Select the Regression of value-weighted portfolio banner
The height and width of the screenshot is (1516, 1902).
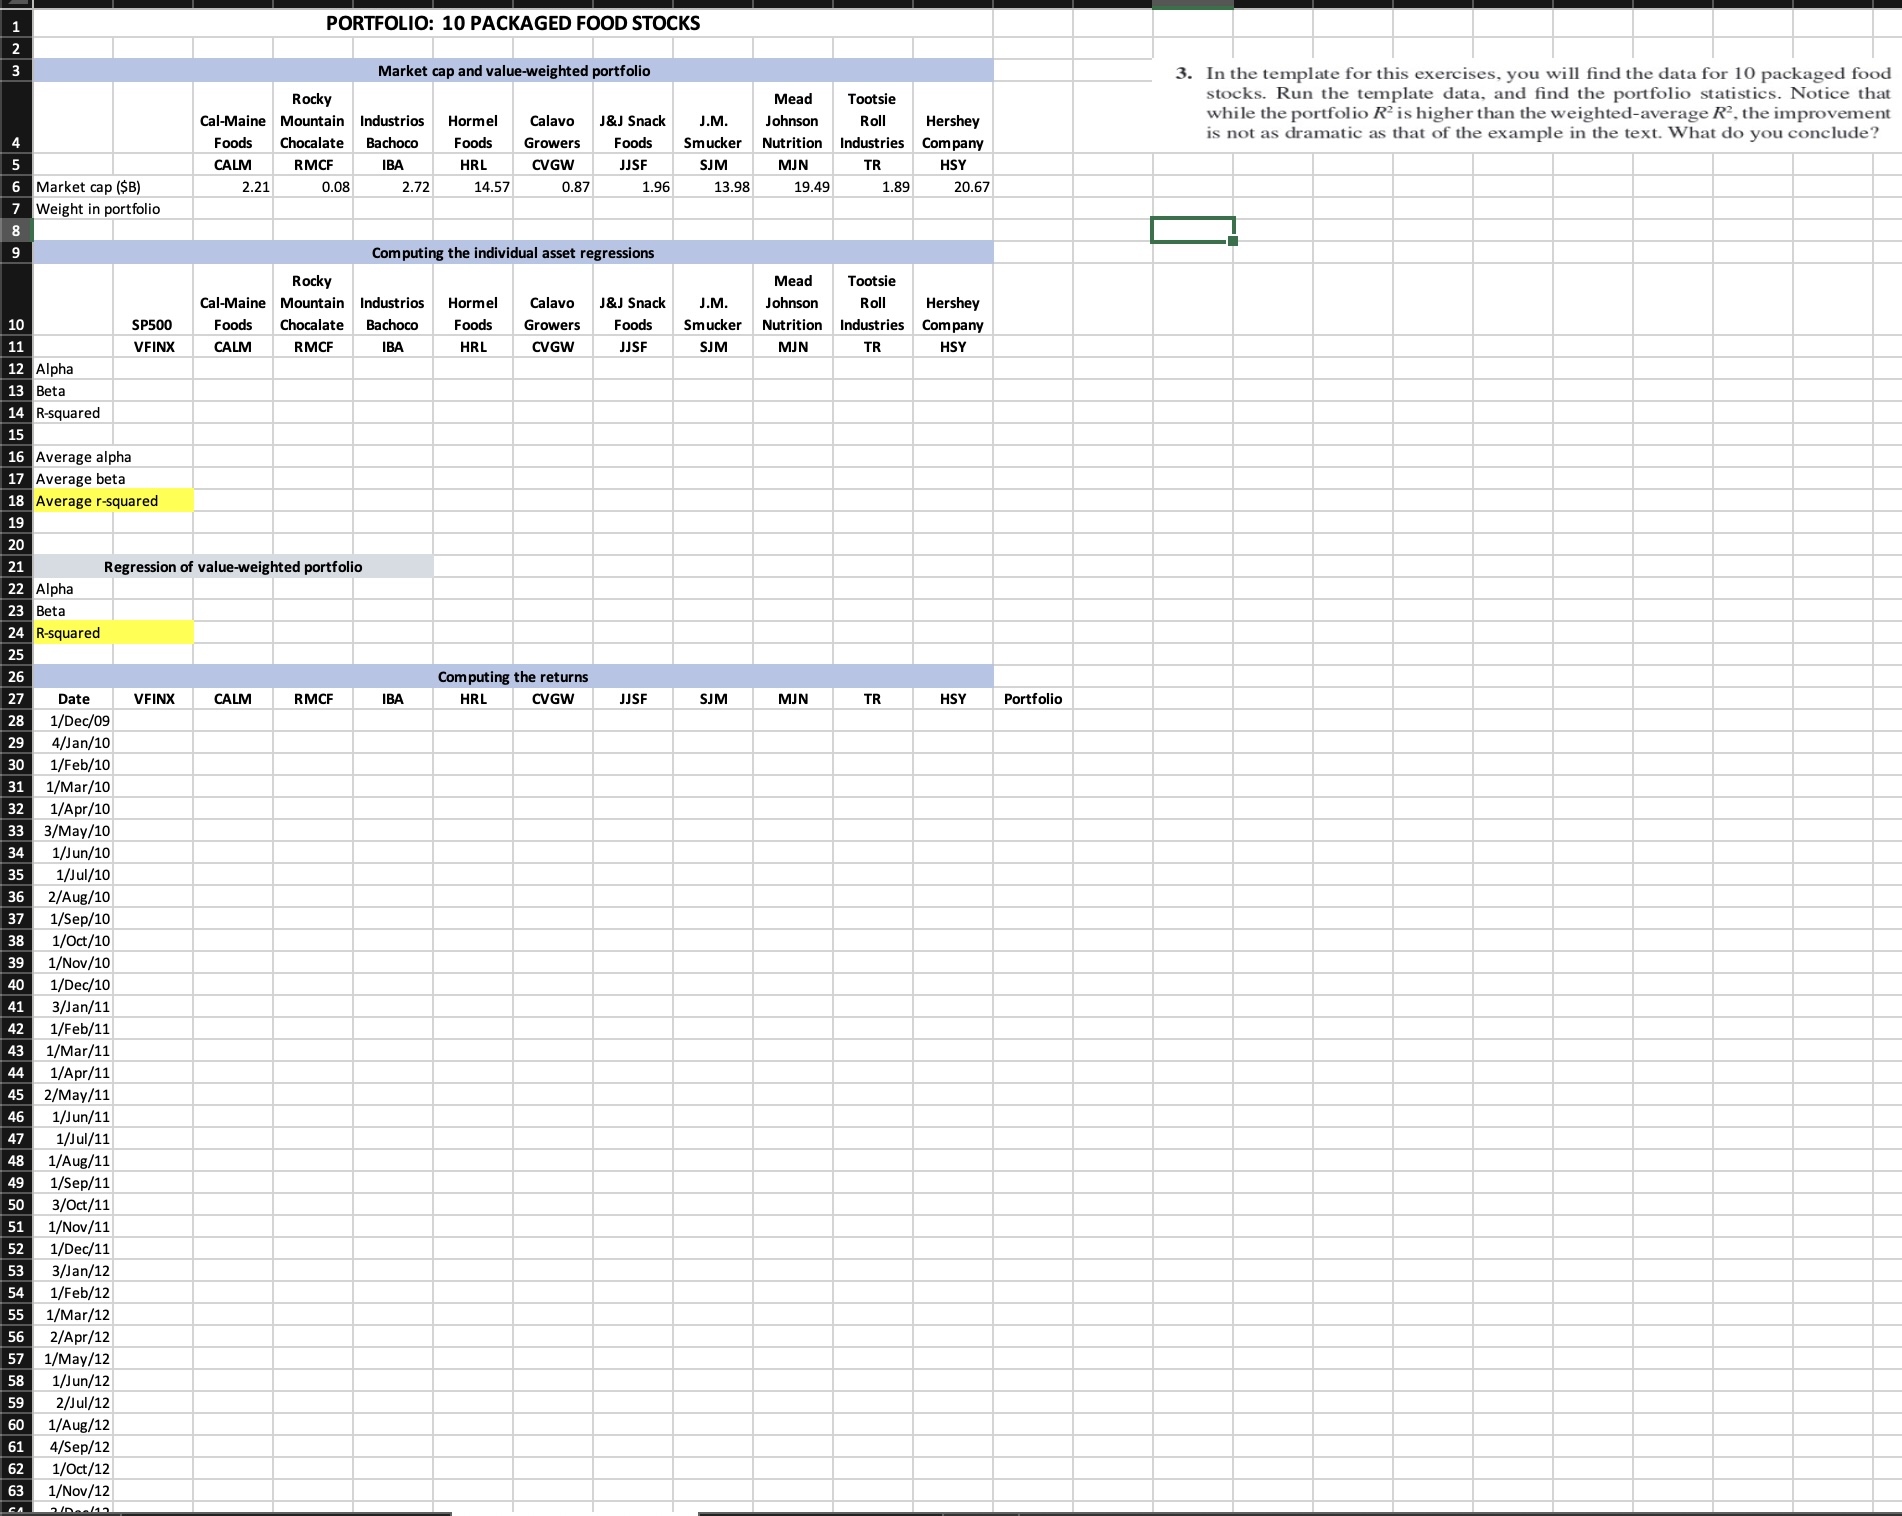click(x=232, y=566)
